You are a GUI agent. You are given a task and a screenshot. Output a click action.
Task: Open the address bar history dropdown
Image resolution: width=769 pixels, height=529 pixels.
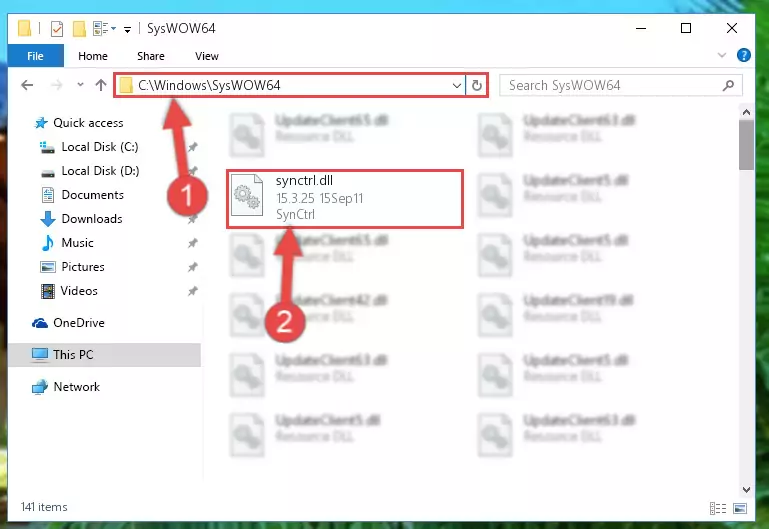(457, 86)
